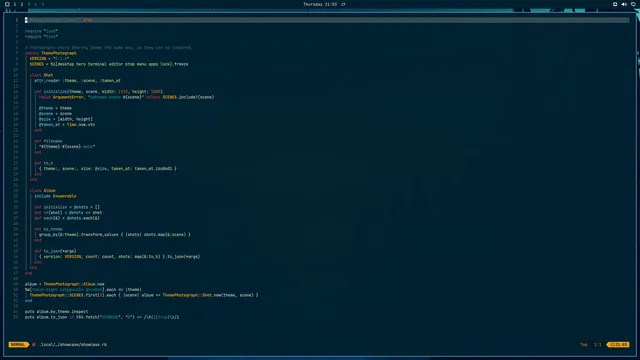640x360 pixels.
Task: Click the orange clock badge in statusline
Action: 618,344
